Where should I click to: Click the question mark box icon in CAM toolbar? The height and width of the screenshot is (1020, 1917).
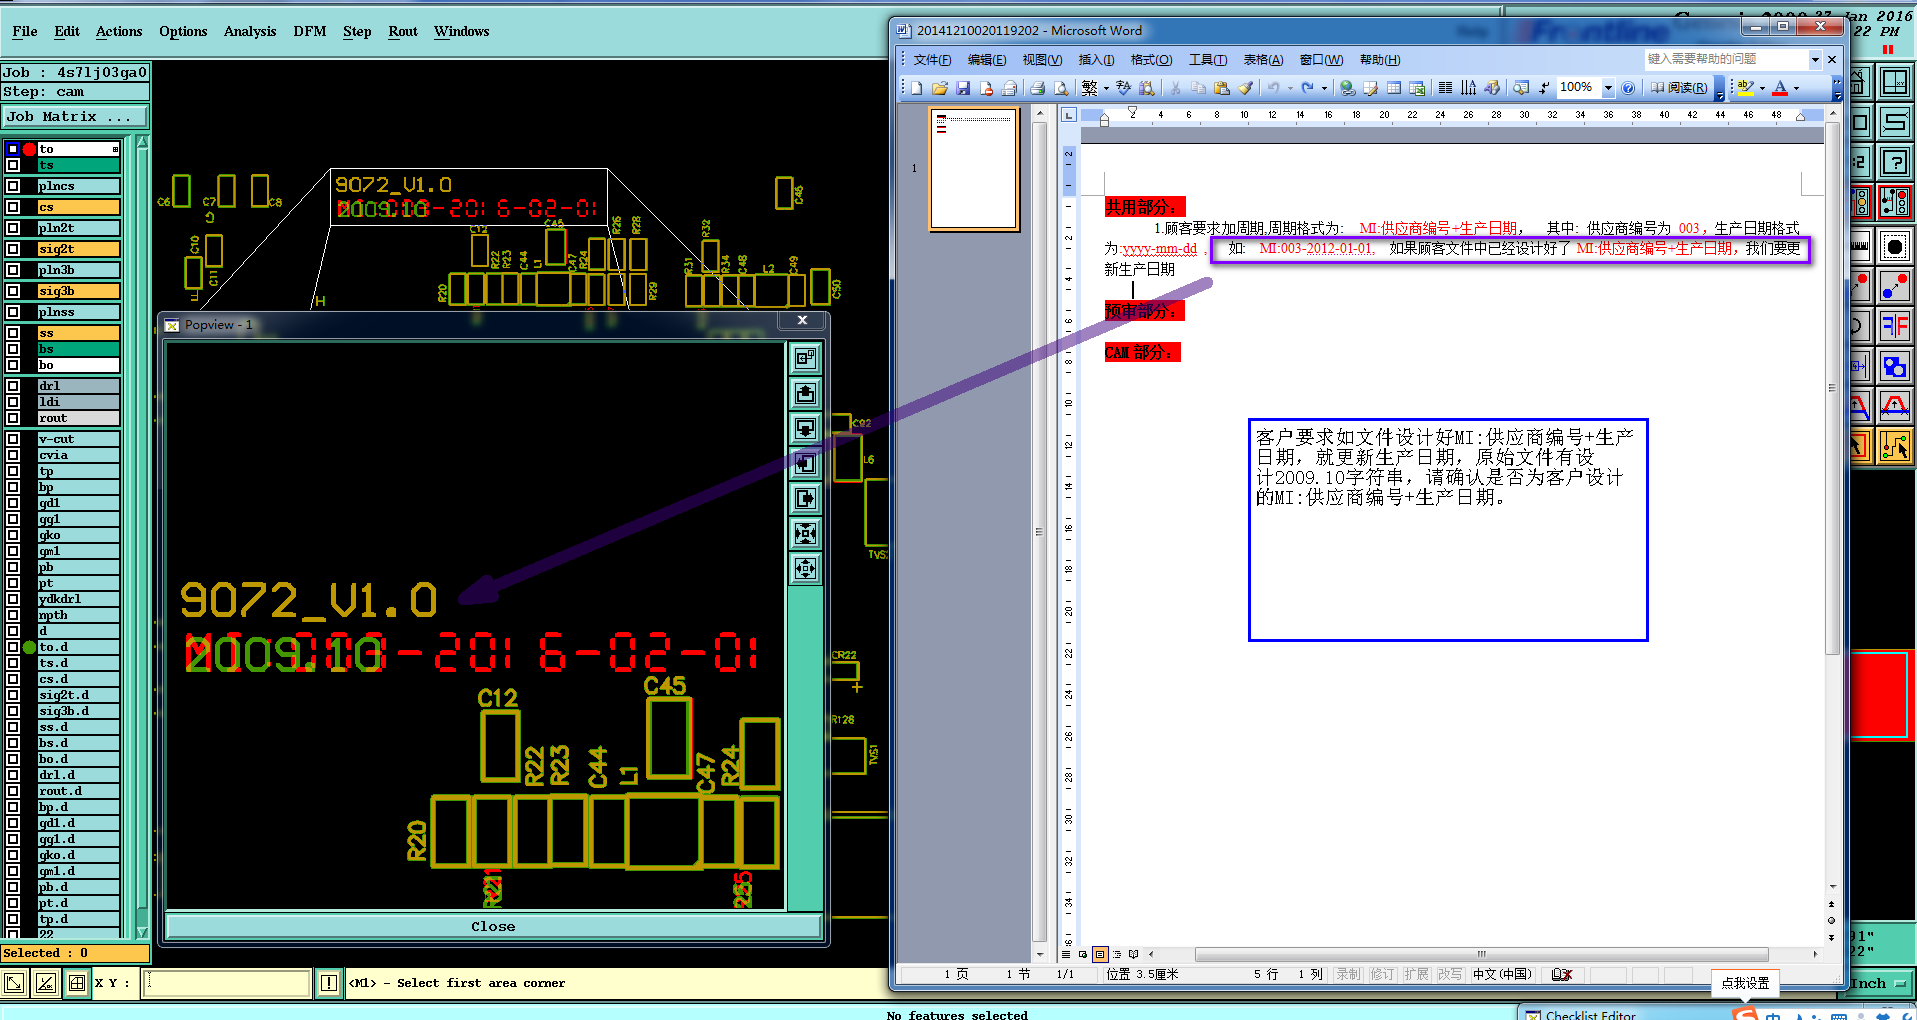pyautogui.click(x=1894, y=162)
